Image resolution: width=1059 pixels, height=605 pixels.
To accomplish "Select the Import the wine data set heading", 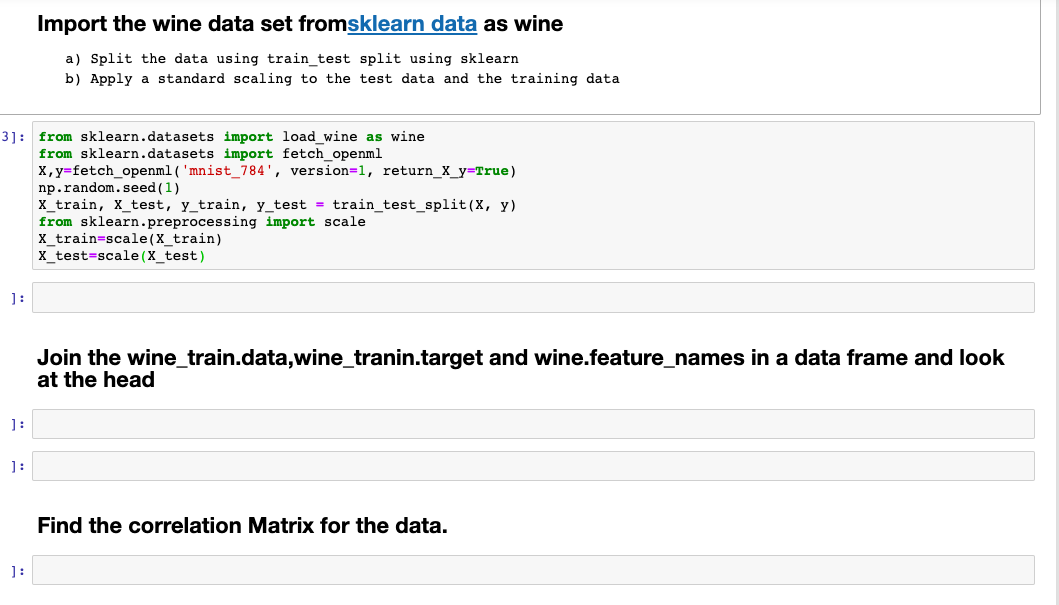I will pyautogui.click(x=300, y=24).
